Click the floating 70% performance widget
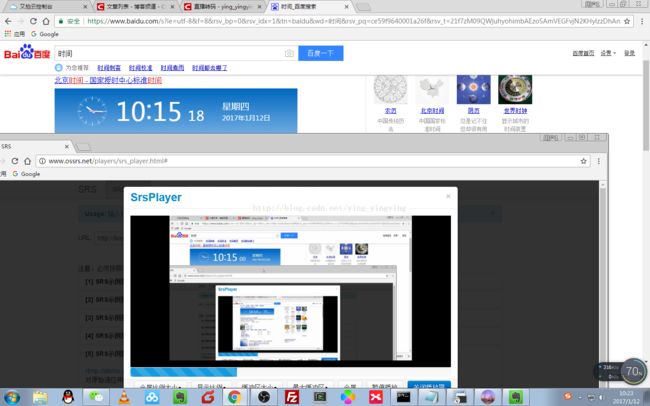This screenshot has height=406, width=650. point(633,371)
